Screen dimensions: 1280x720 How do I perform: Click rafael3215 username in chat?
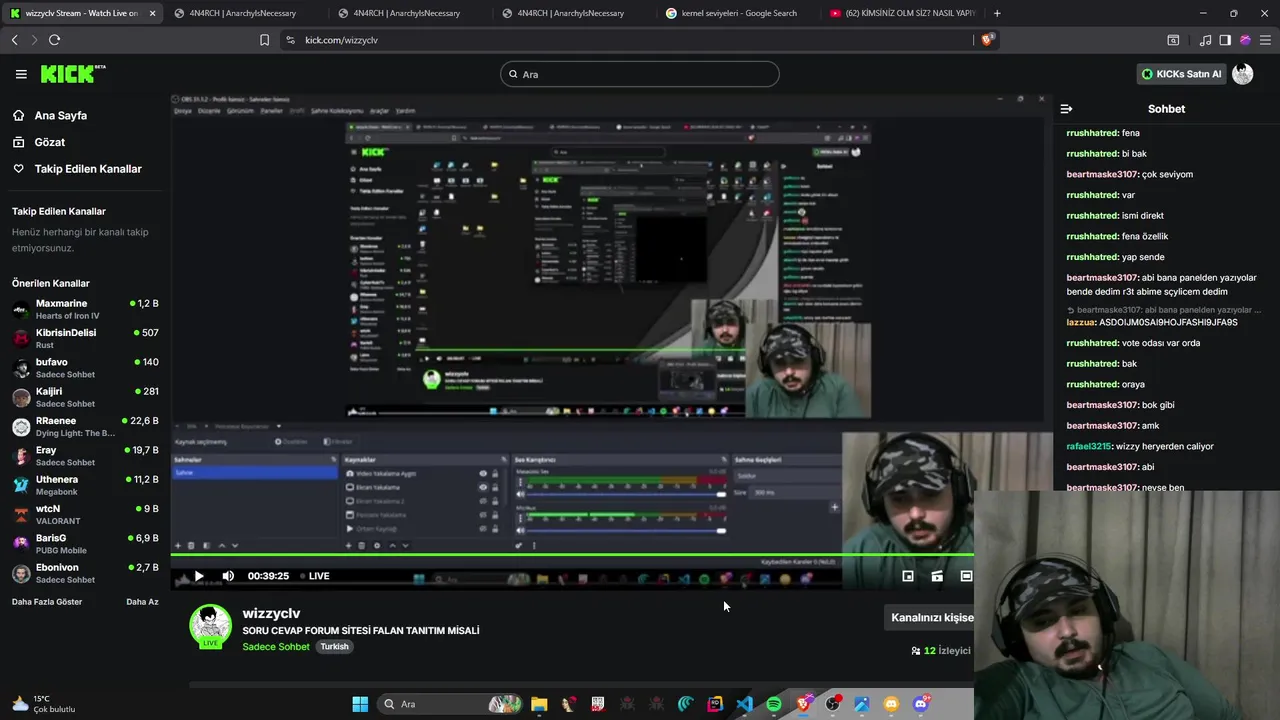1089,446
